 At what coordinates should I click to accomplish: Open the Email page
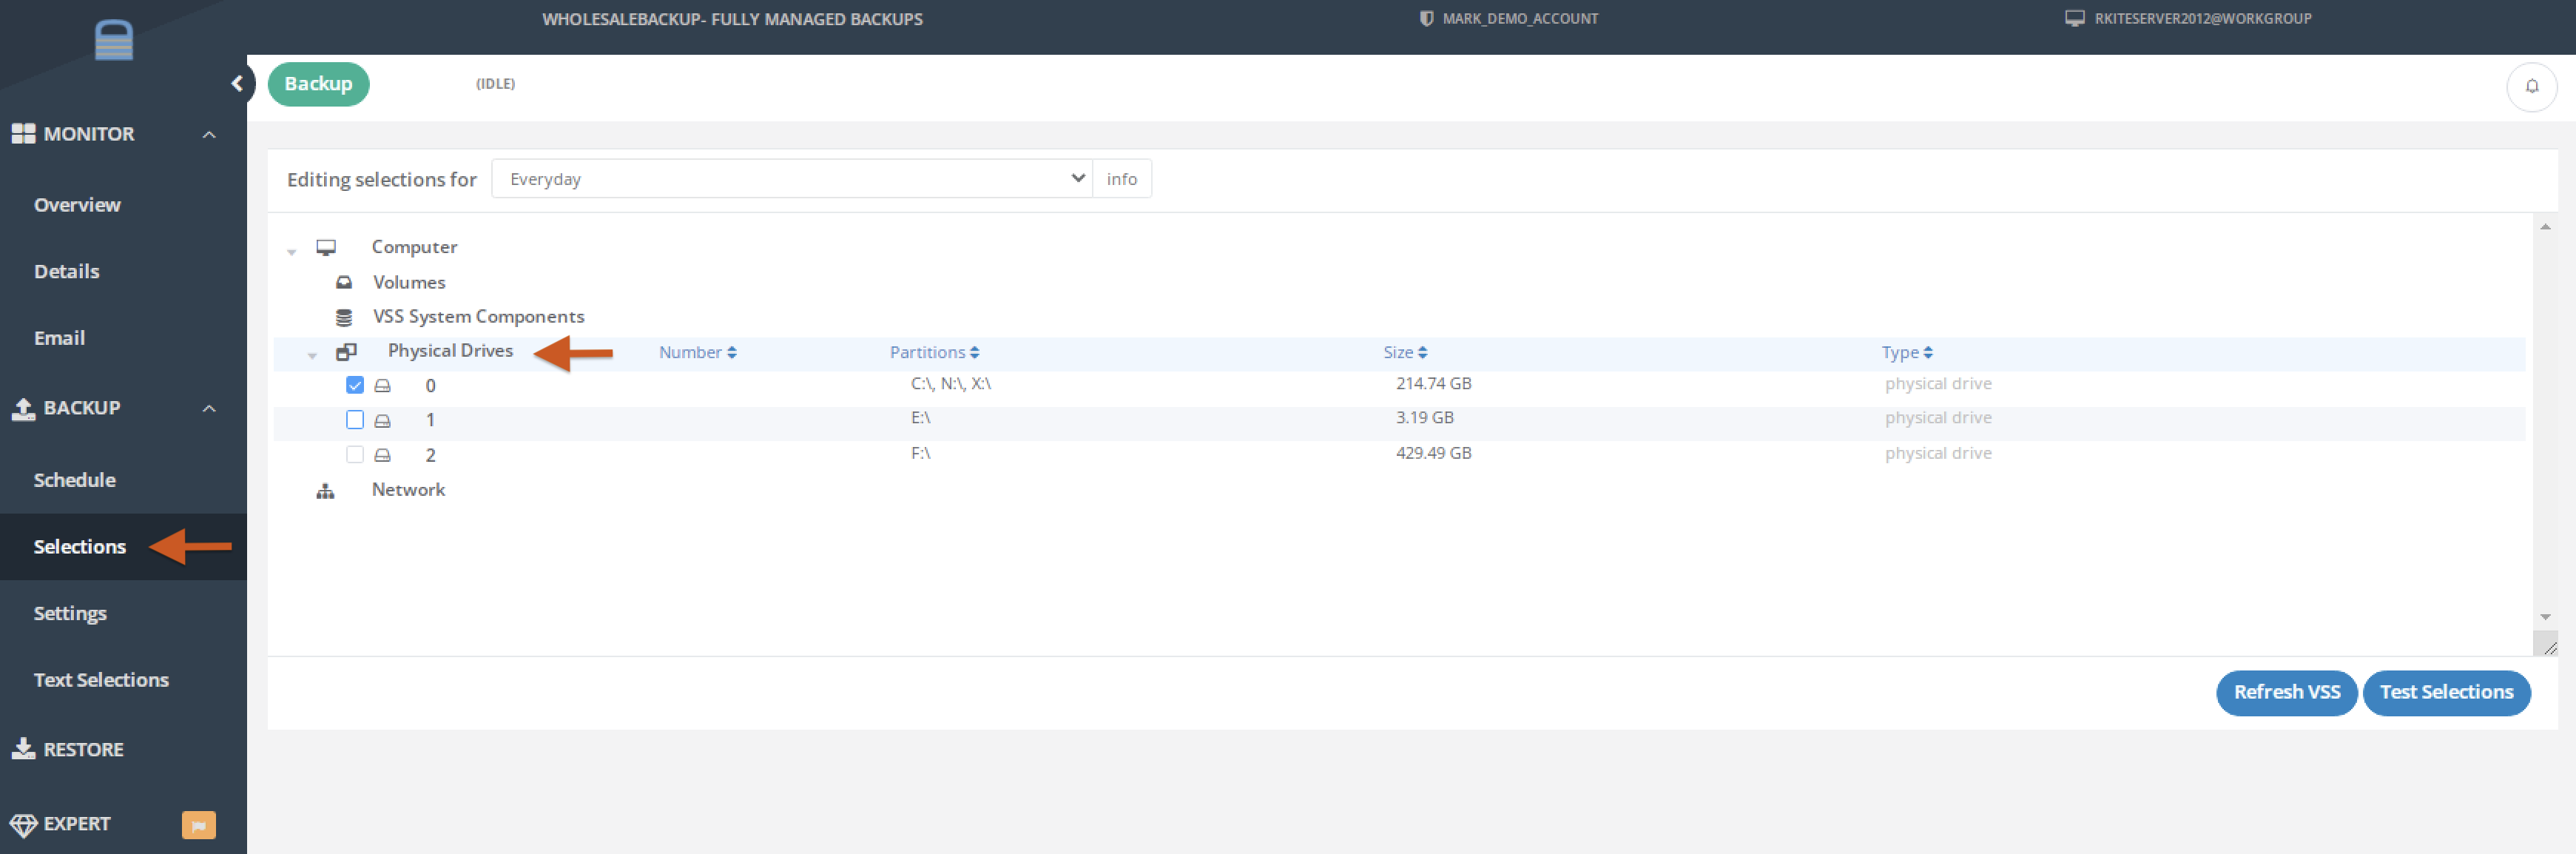[x=59, y=338]
